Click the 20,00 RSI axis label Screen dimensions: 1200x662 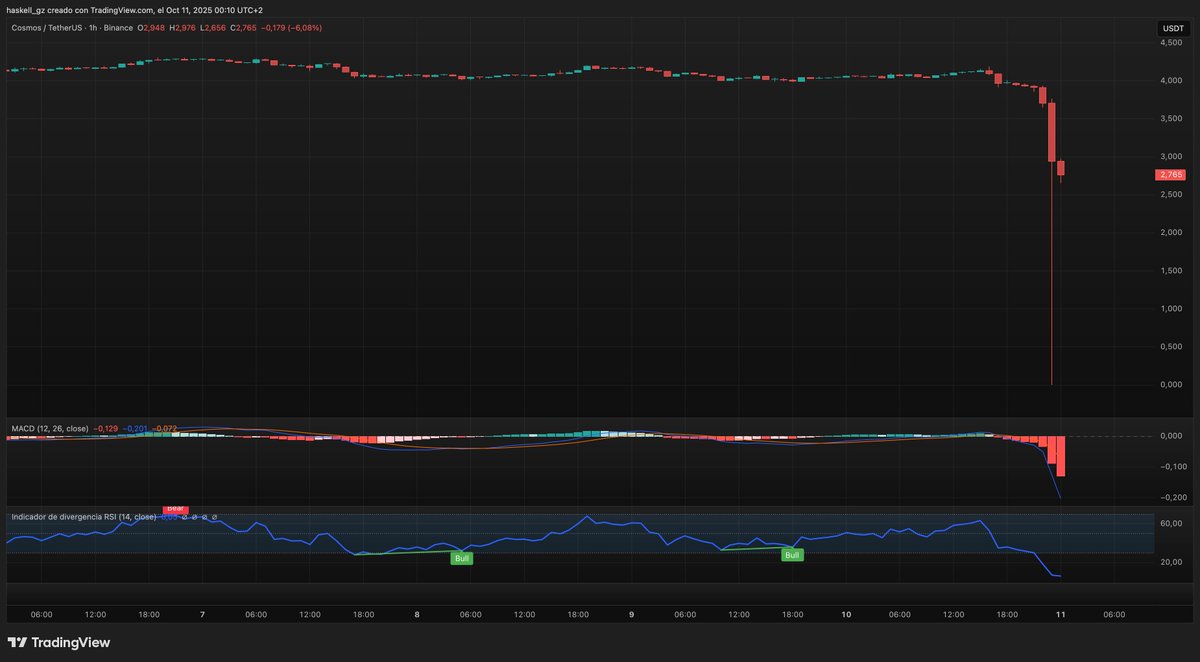[x=1171, y=561]
